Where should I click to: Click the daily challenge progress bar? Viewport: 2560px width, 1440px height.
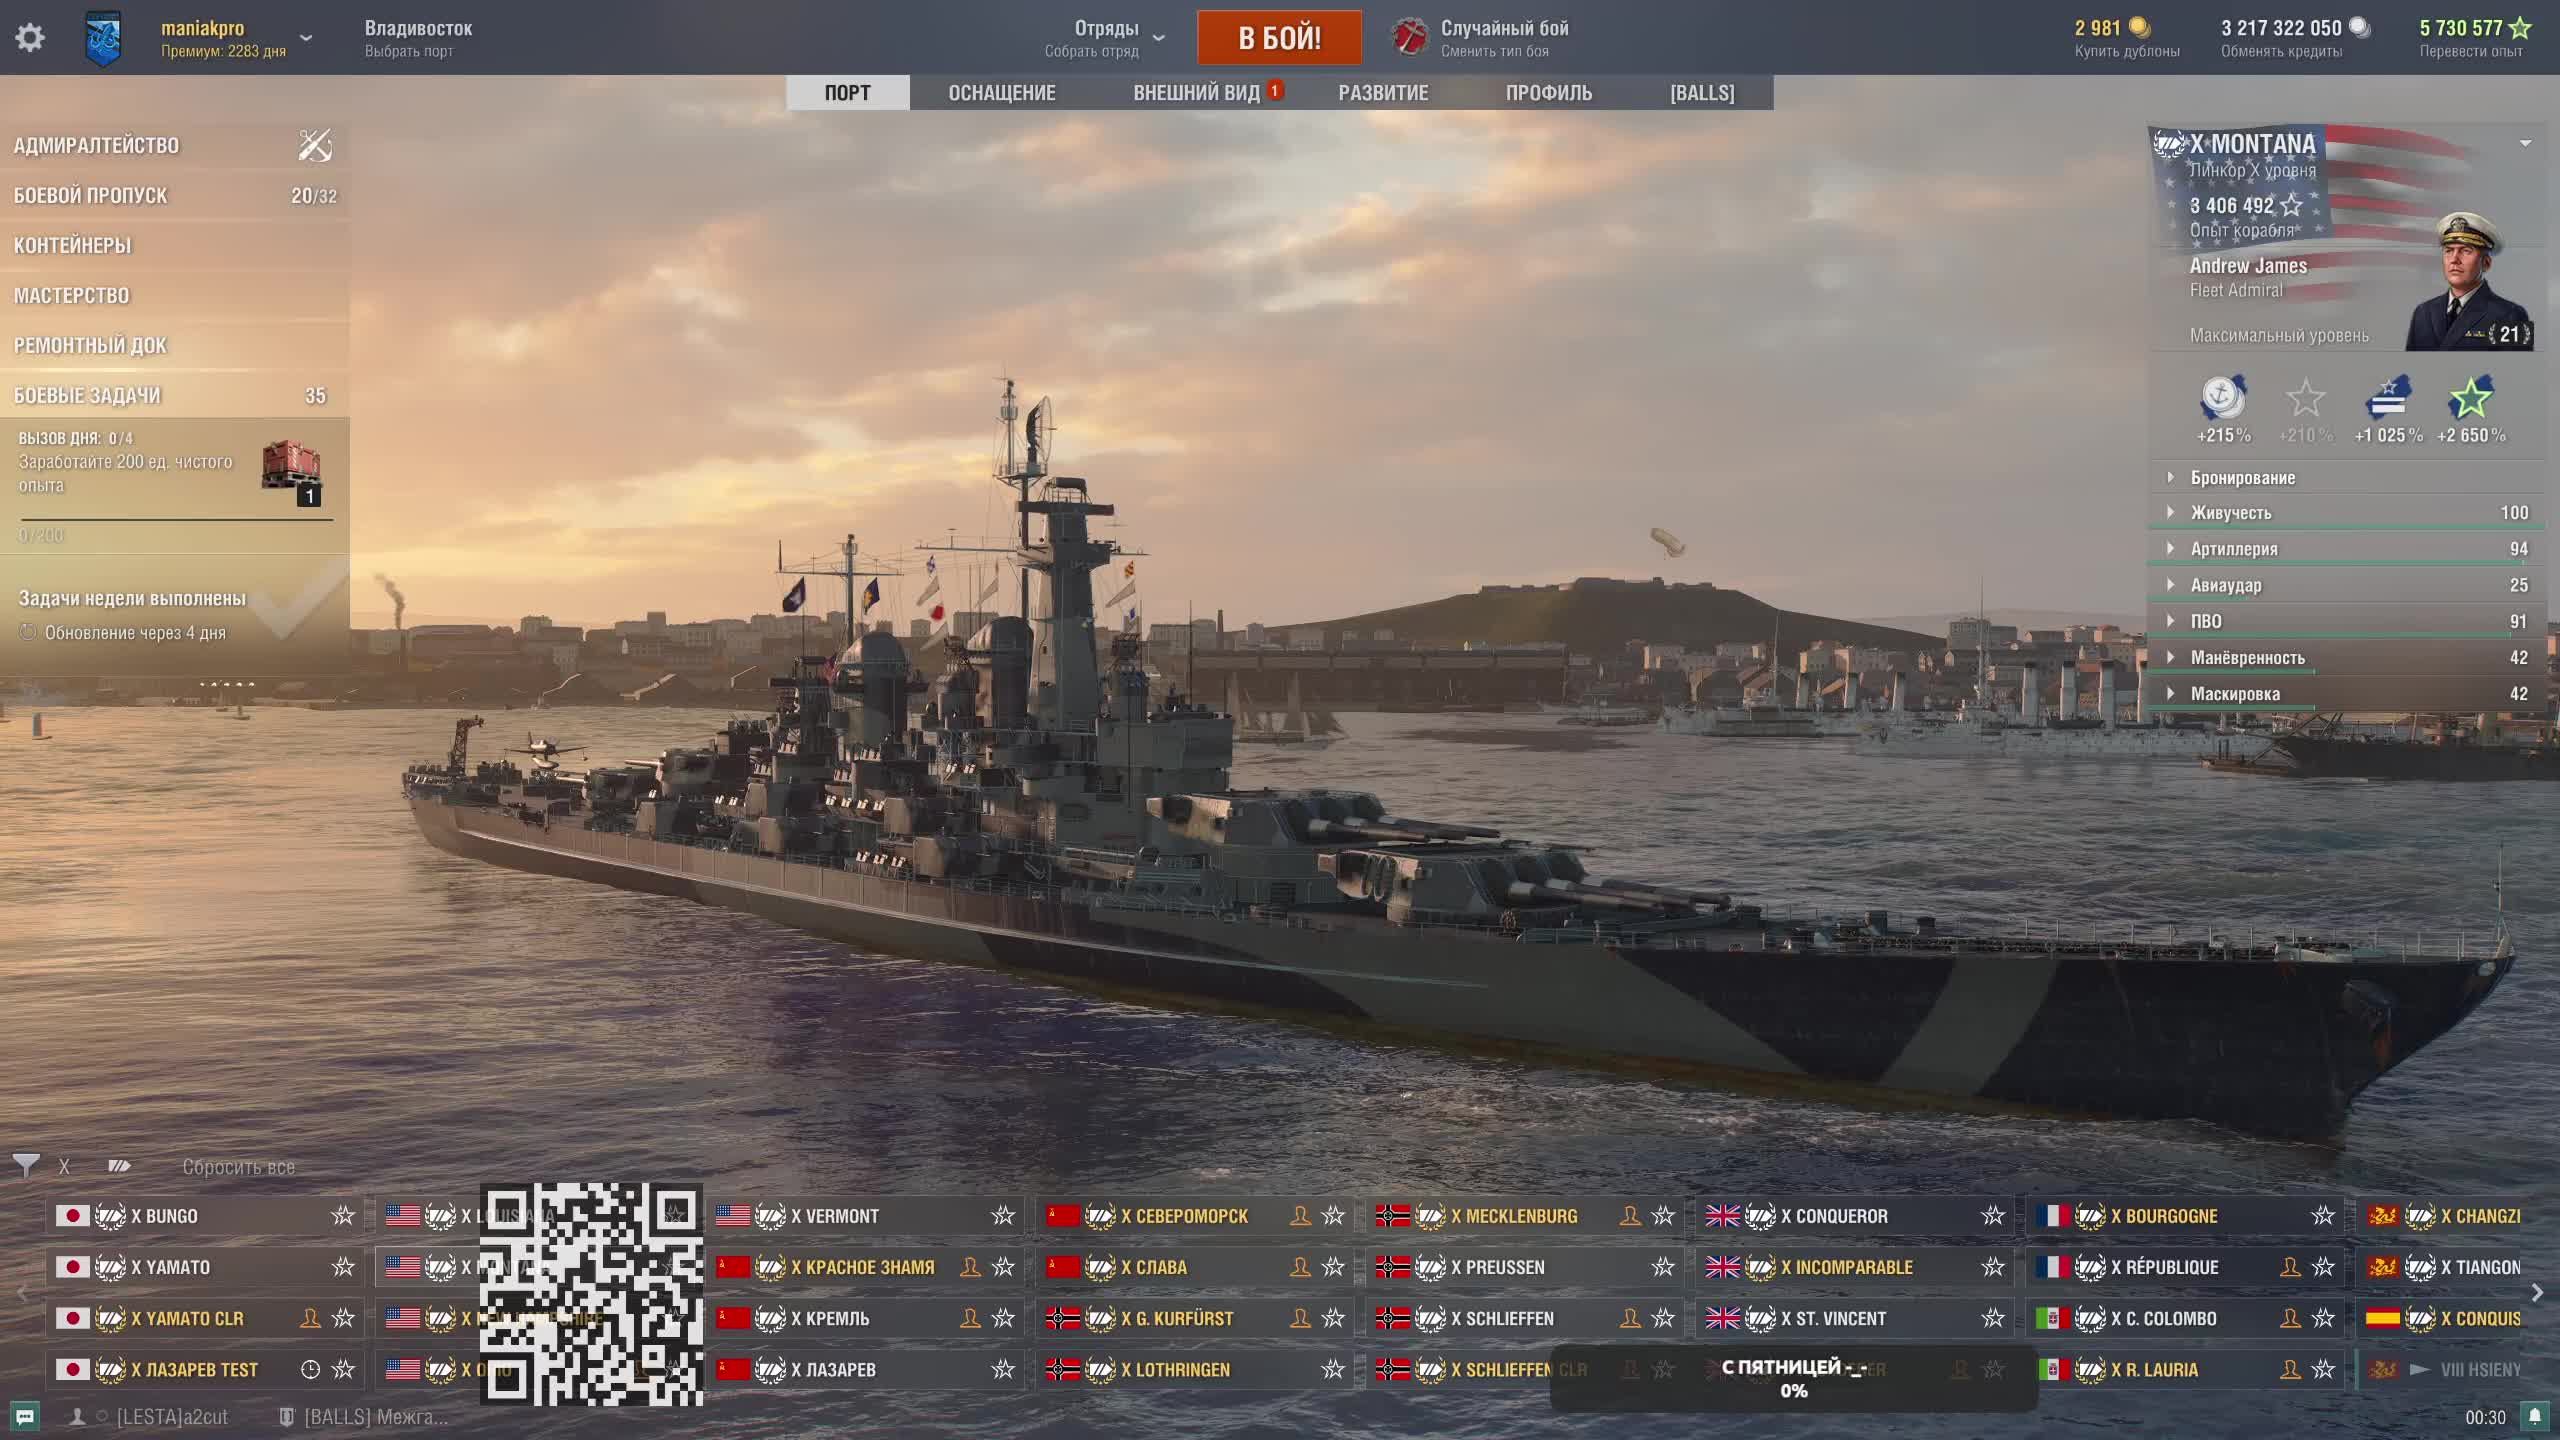click(x=176, y=520)
